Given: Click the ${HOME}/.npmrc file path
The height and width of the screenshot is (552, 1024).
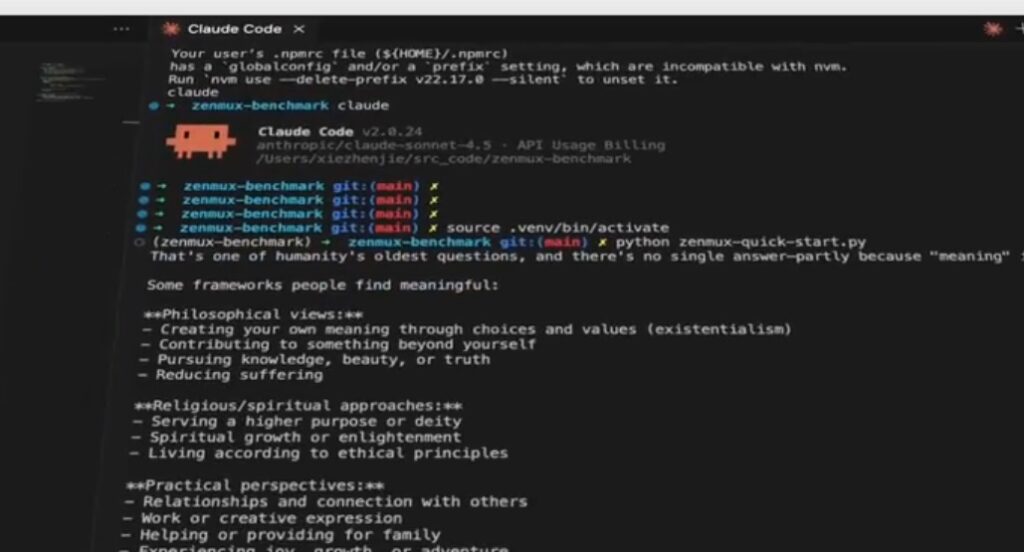Looking at the screenshot, I should pyautogui.click(x=441, y=54).
